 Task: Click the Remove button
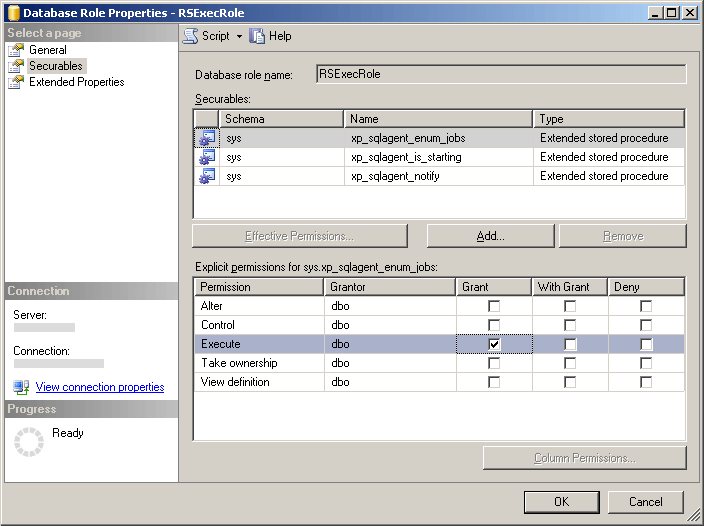(x=623, y=236)
